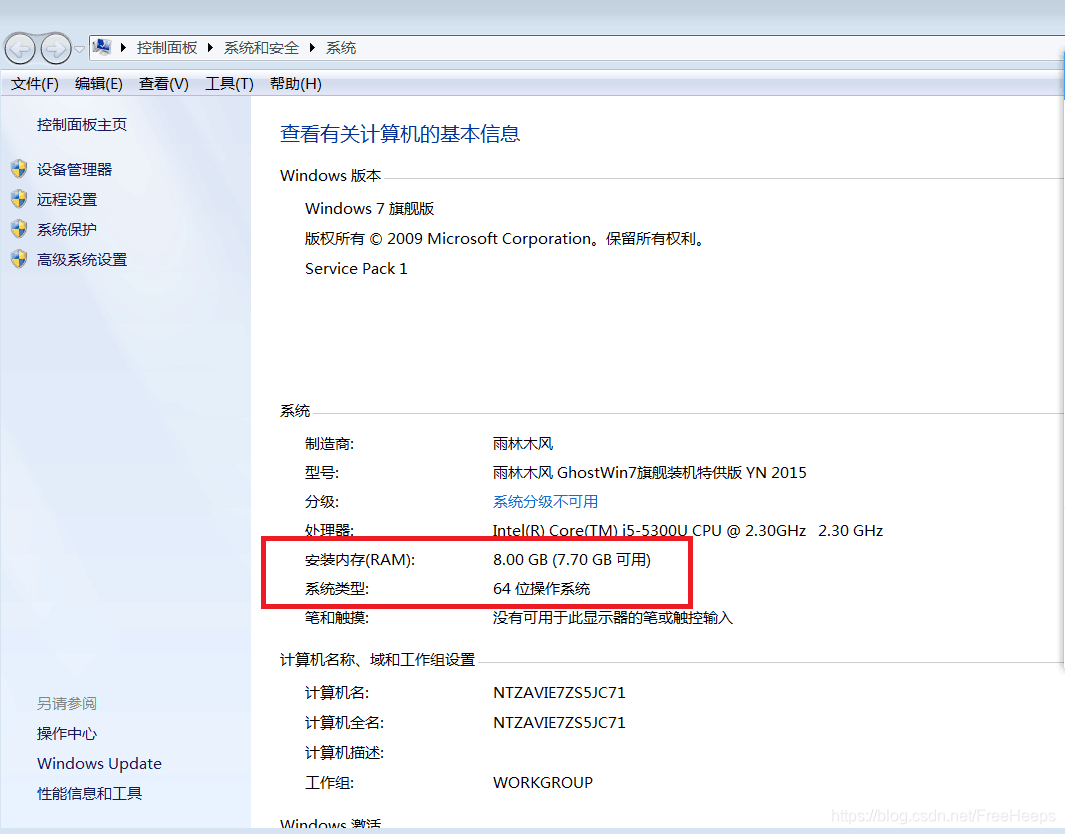Open the 编辑(E) menu
This screenshot has width=1065, height=834.
[x=98, y=84]
